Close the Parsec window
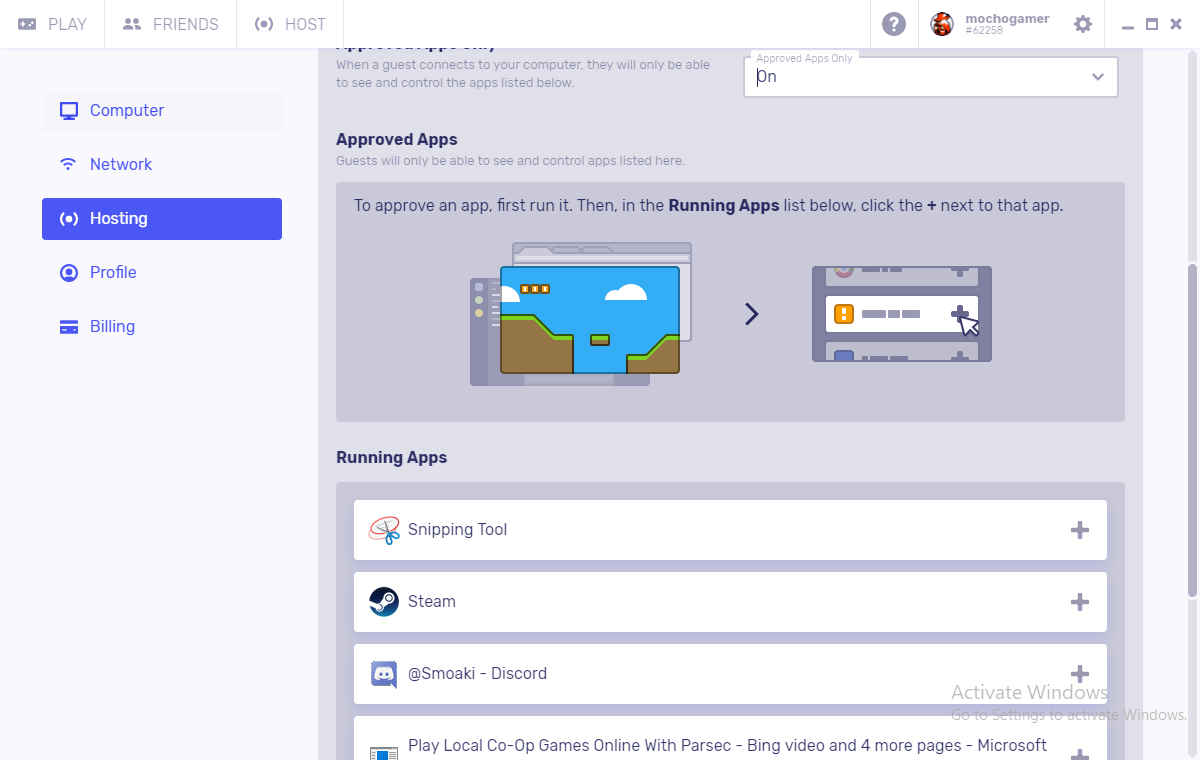This screenshot has height=760, width=1200. click(x=1175, y=24)
